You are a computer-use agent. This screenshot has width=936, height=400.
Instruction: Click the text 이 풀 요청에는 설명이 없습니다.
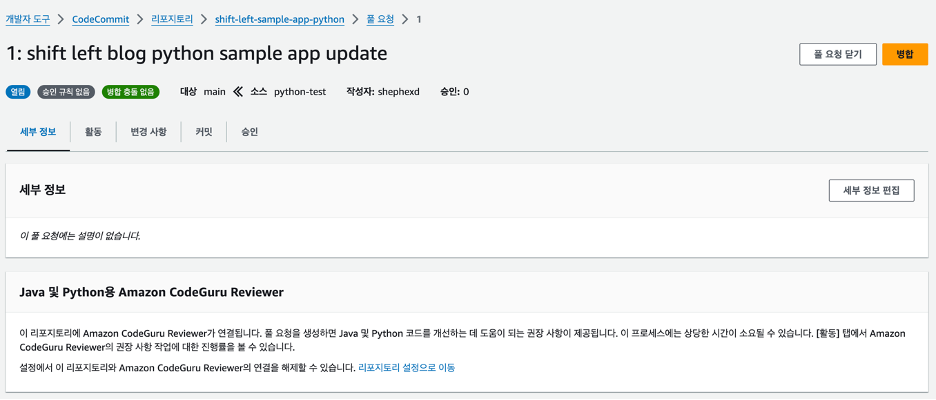(81, 236)
